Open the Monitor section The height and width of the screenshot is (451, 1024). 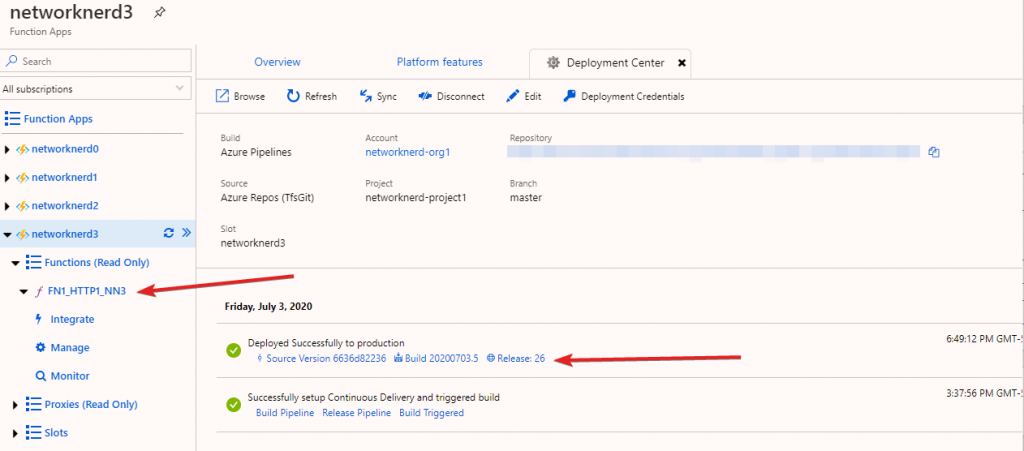click(x=70, y=376)
